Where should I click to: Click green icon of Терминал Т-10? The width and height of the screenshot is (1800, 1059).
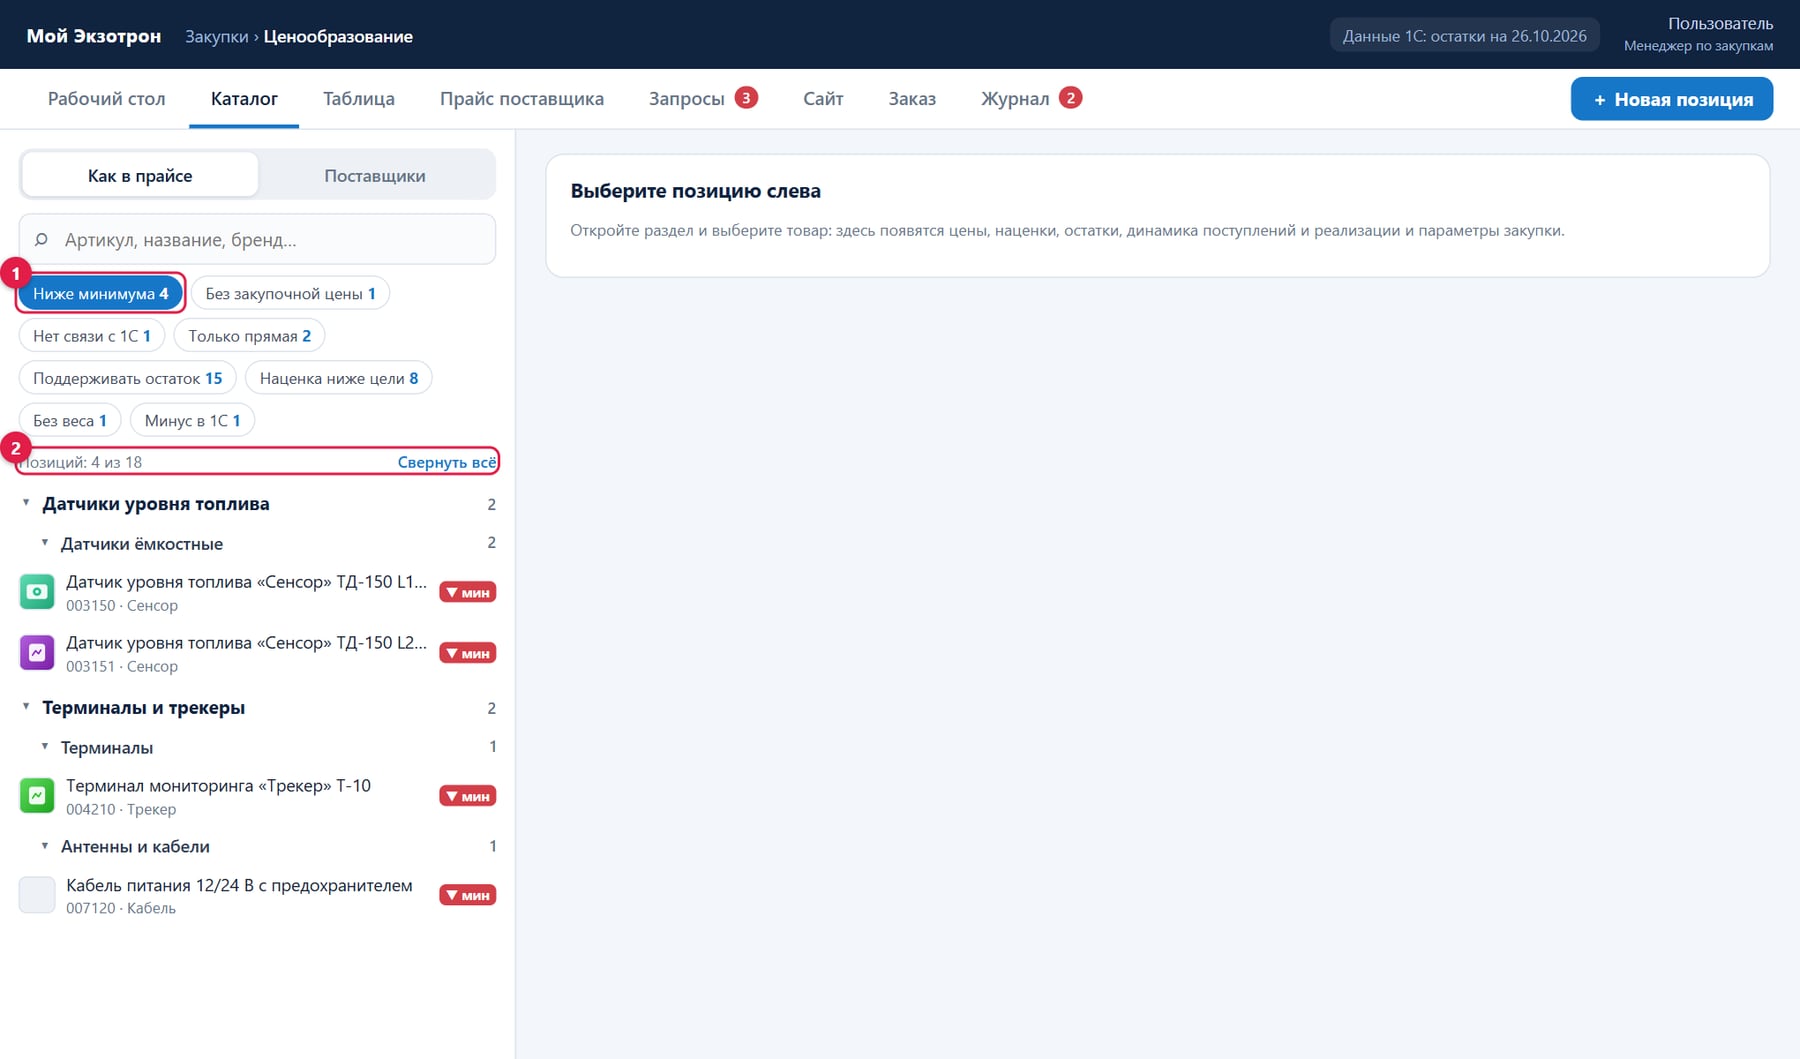point(37,796)
